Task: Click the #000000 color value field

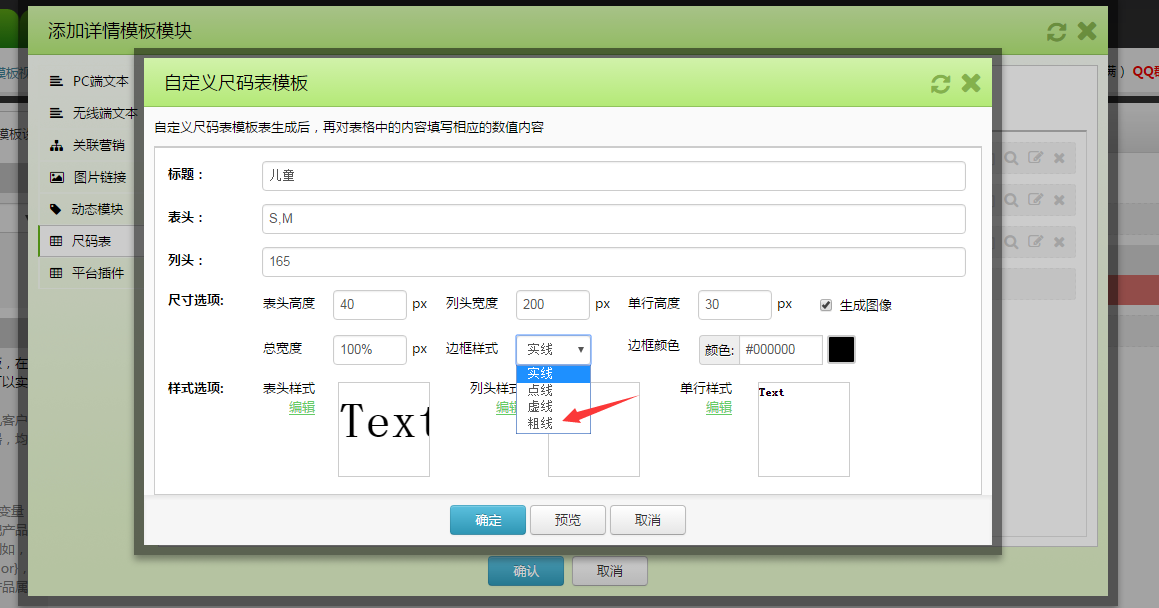Action: (x=781, y=349)
